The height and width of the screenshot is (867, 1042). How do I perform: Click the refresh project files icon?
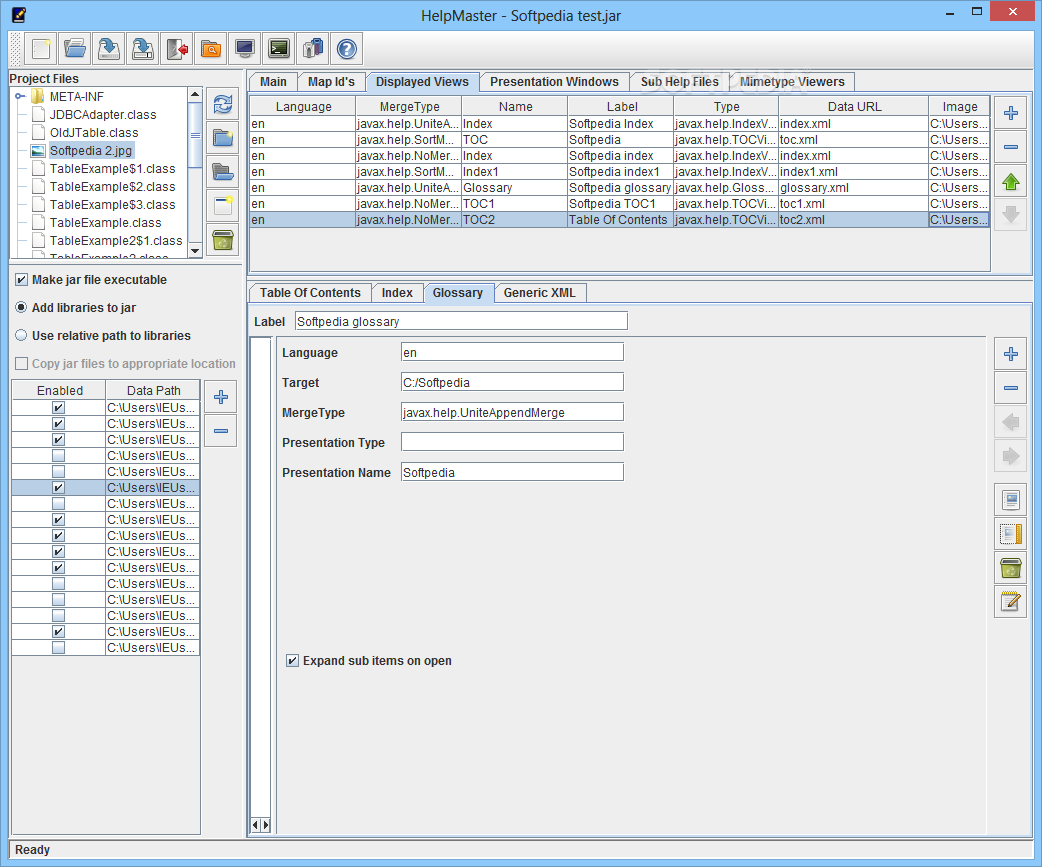223,104
